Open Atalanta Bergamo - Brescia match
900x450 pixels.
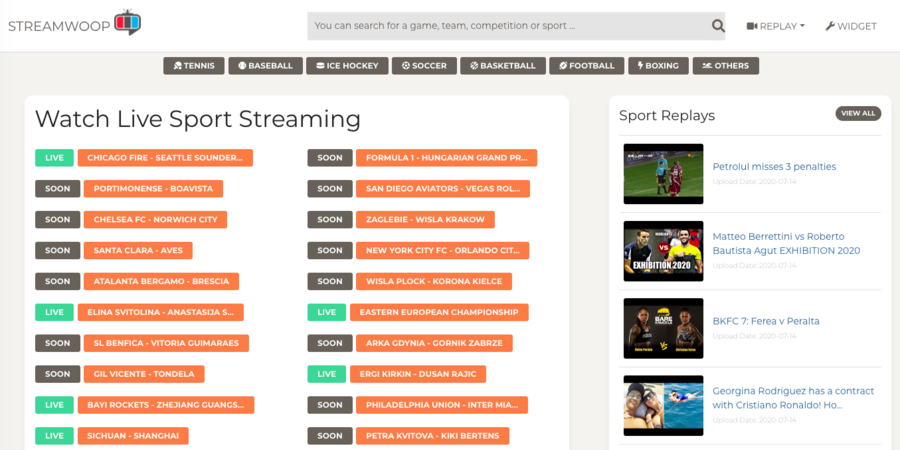(x=161, y=281)
